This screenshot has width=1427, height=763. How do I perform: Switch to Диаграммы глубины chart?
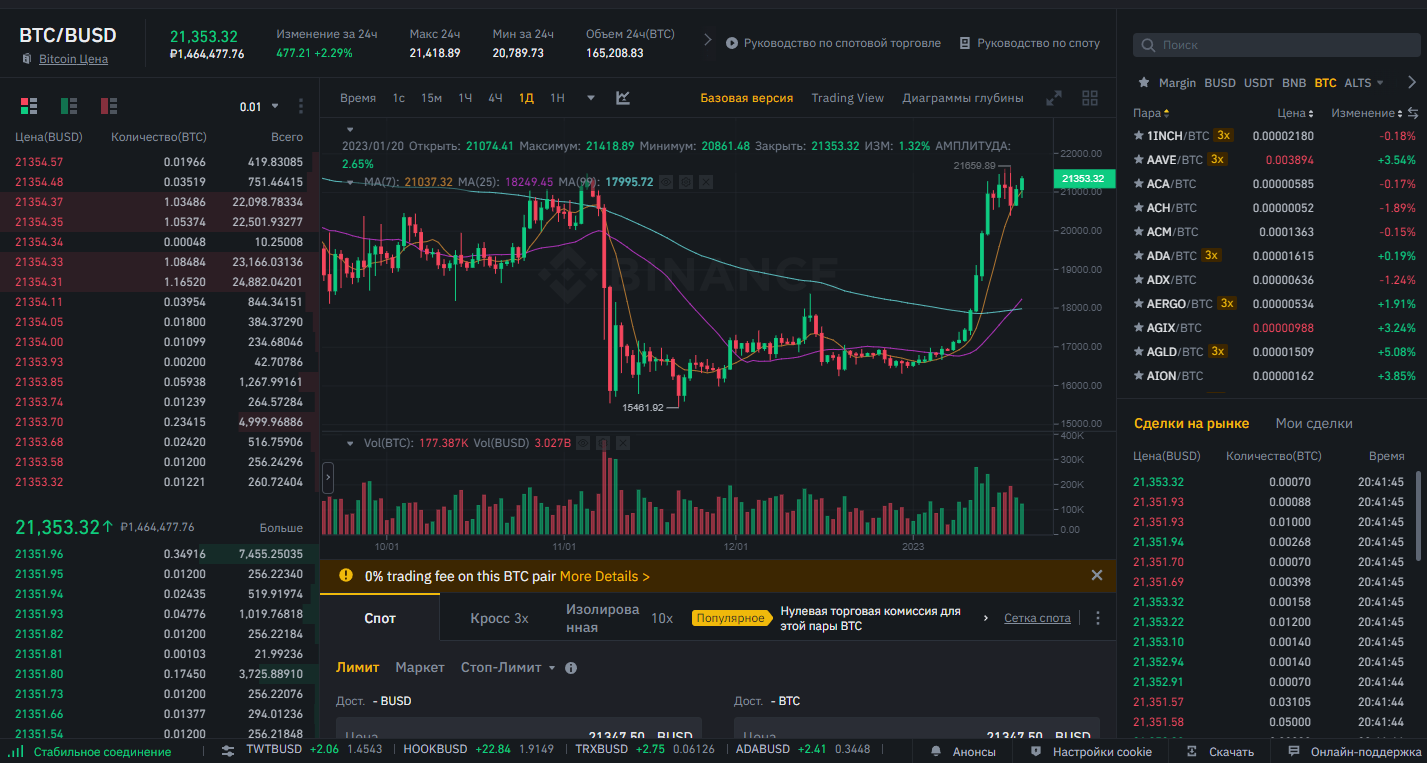pyautogui.click(x=962, y=98)
